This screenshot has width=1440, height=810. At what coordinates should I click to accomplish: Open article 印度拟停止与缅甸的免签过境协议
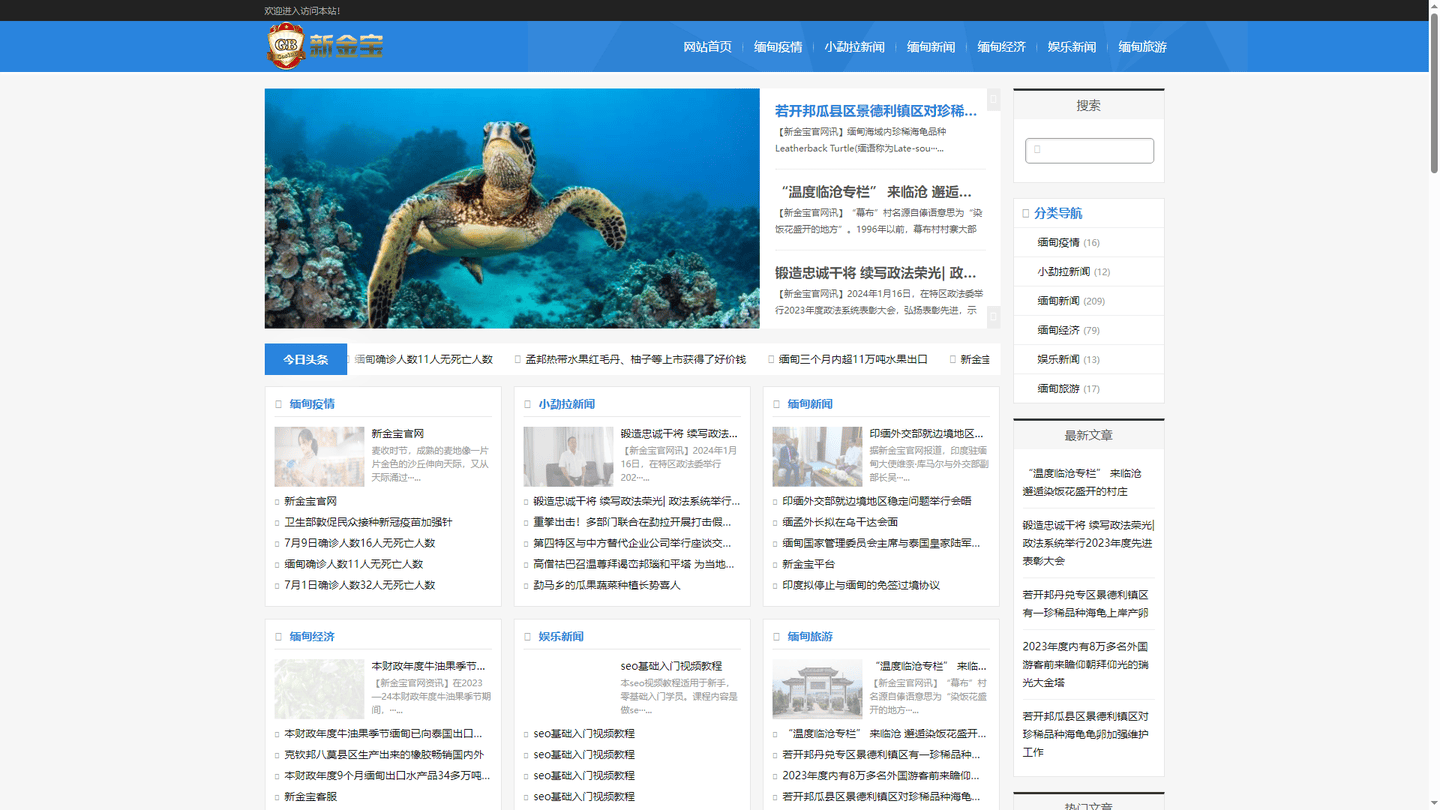(861, 585)
